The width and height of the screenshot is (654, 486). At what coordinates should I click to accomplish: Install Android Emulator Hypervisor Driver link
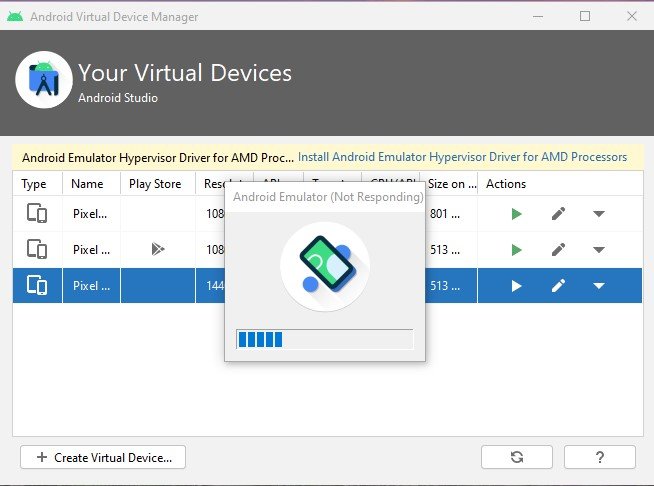click(x=462, y=157)
